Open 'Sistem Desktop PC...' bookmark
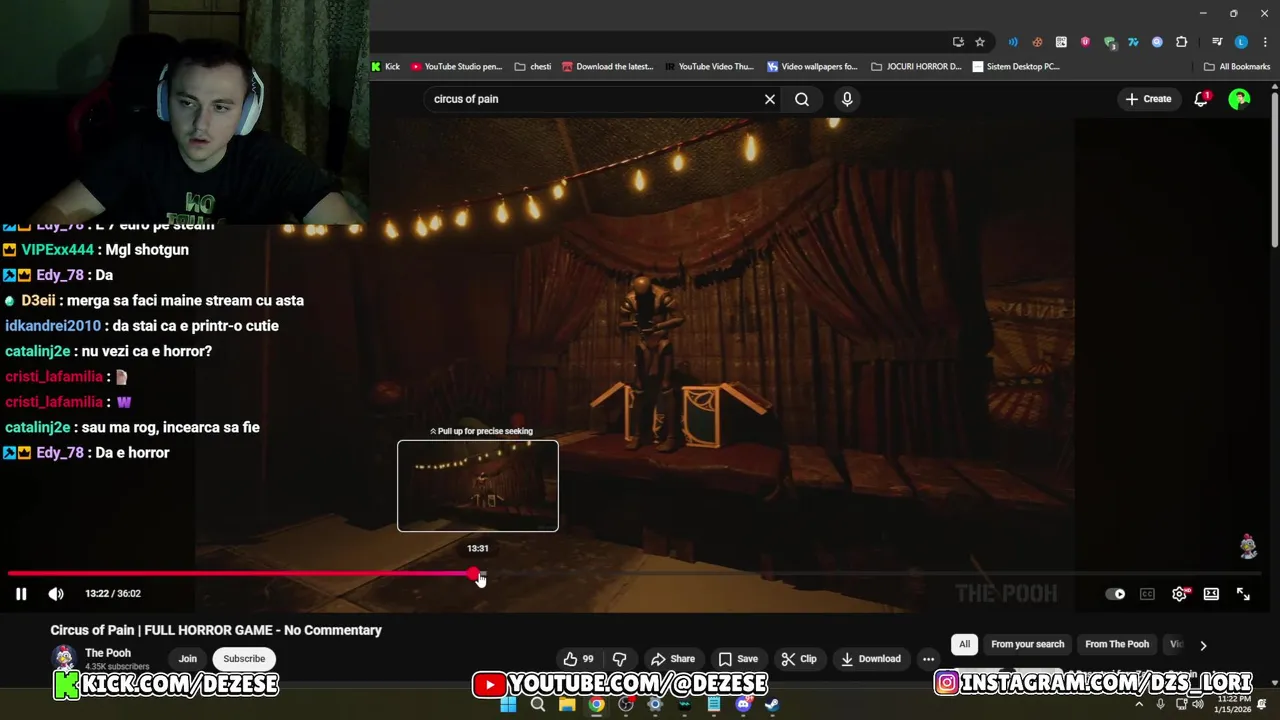Image resolution: width=1280 pixels, height=720 pixels. tap(1017, 67)
